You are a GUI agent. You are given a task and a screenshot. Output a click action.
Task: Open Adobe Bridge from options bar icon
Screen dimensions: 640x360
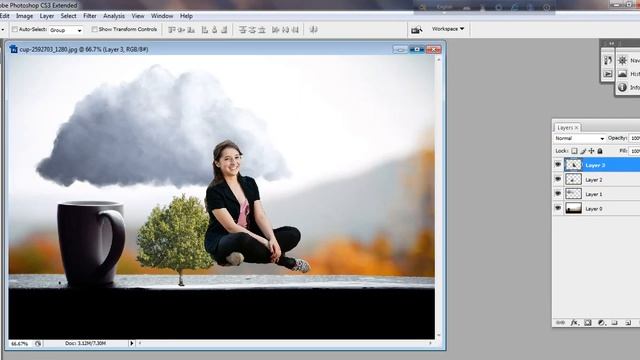416,29
